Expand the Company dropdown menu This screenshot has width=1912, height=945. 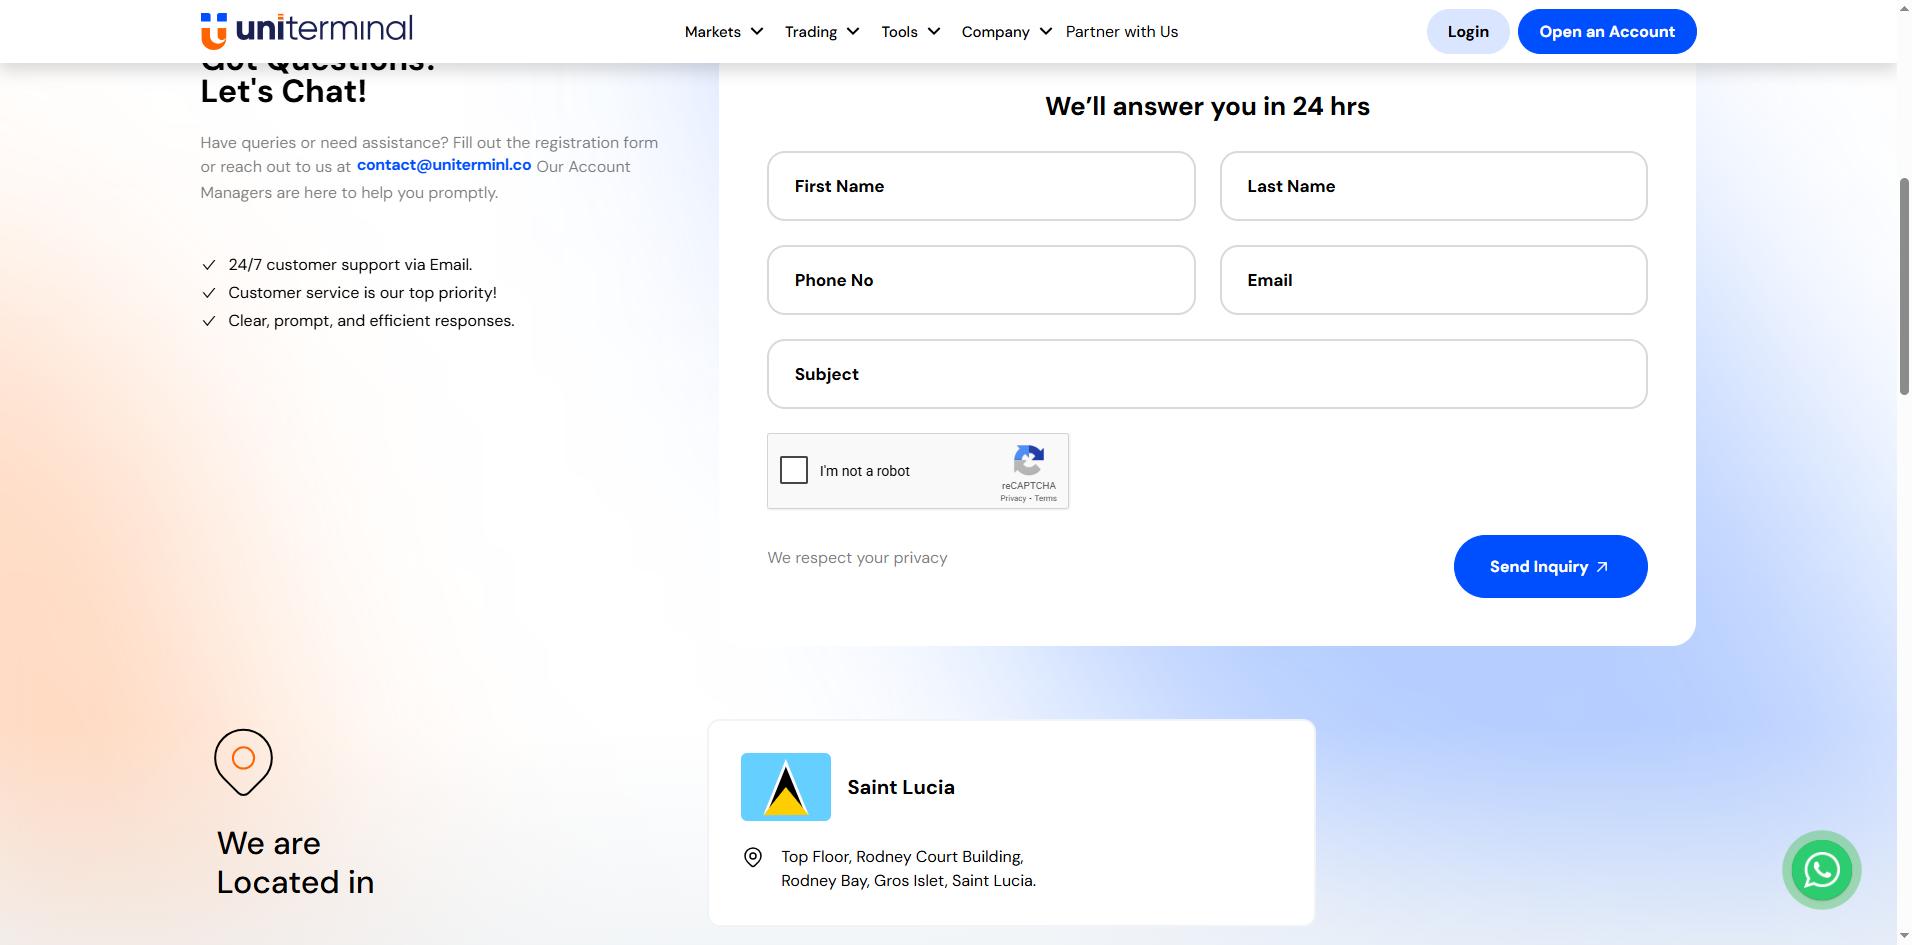[1007, 32]
